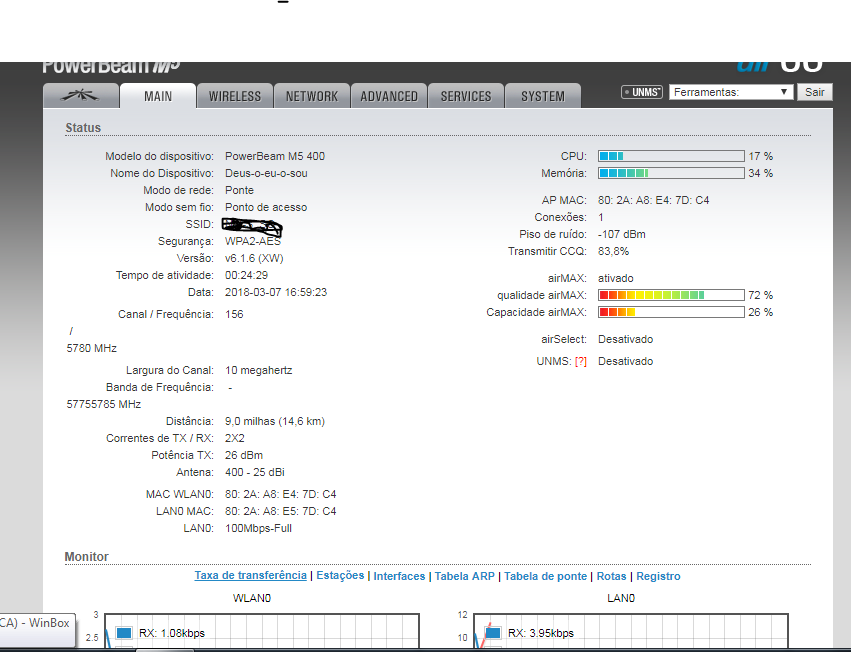Open the Rotas link
The width and height of the screenshot is (851, 652).
click(612, 576)
